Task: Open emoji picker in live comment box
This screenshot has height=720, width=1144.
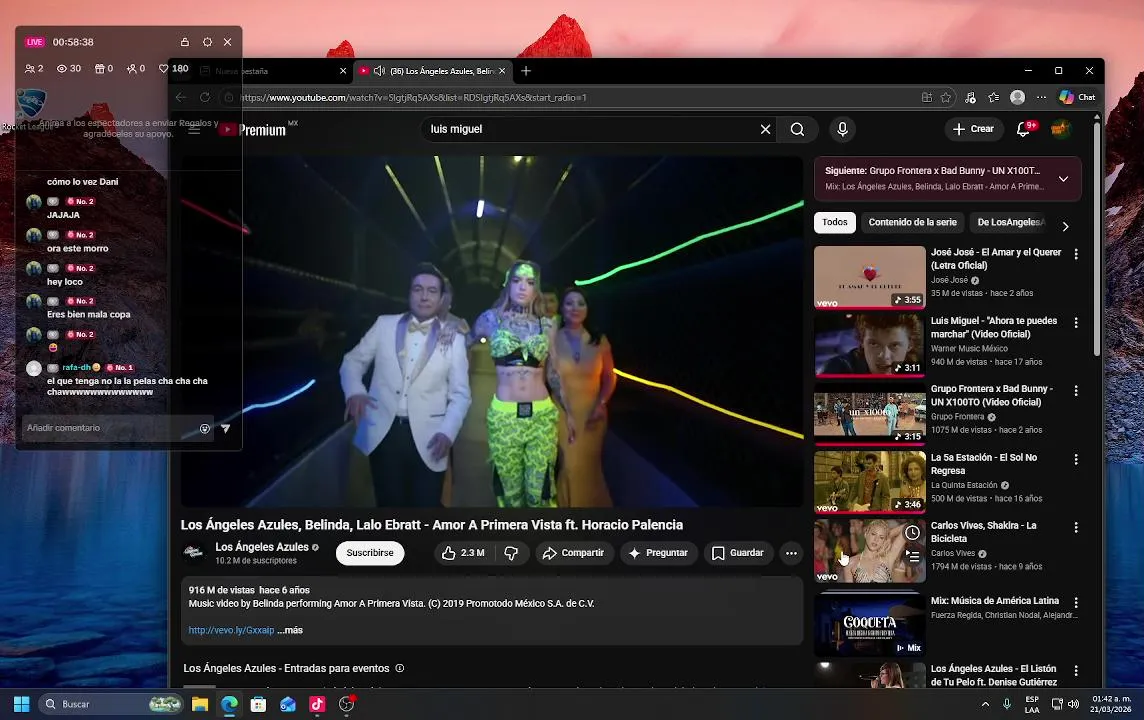Action: pyautogui.click(x=205, y=429)
